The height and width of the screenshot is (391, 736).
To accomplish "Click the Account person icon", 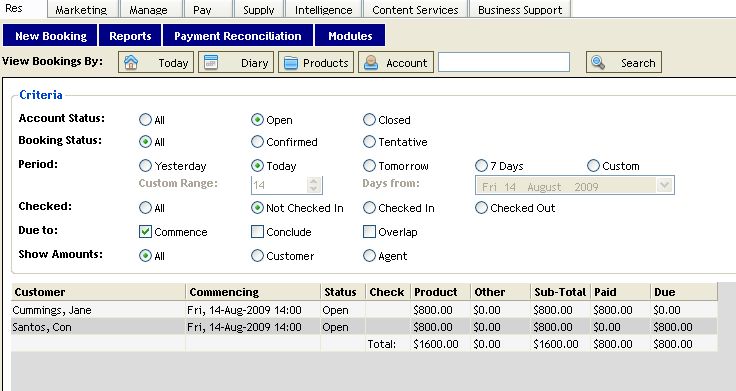I will (x=371, y=63).
